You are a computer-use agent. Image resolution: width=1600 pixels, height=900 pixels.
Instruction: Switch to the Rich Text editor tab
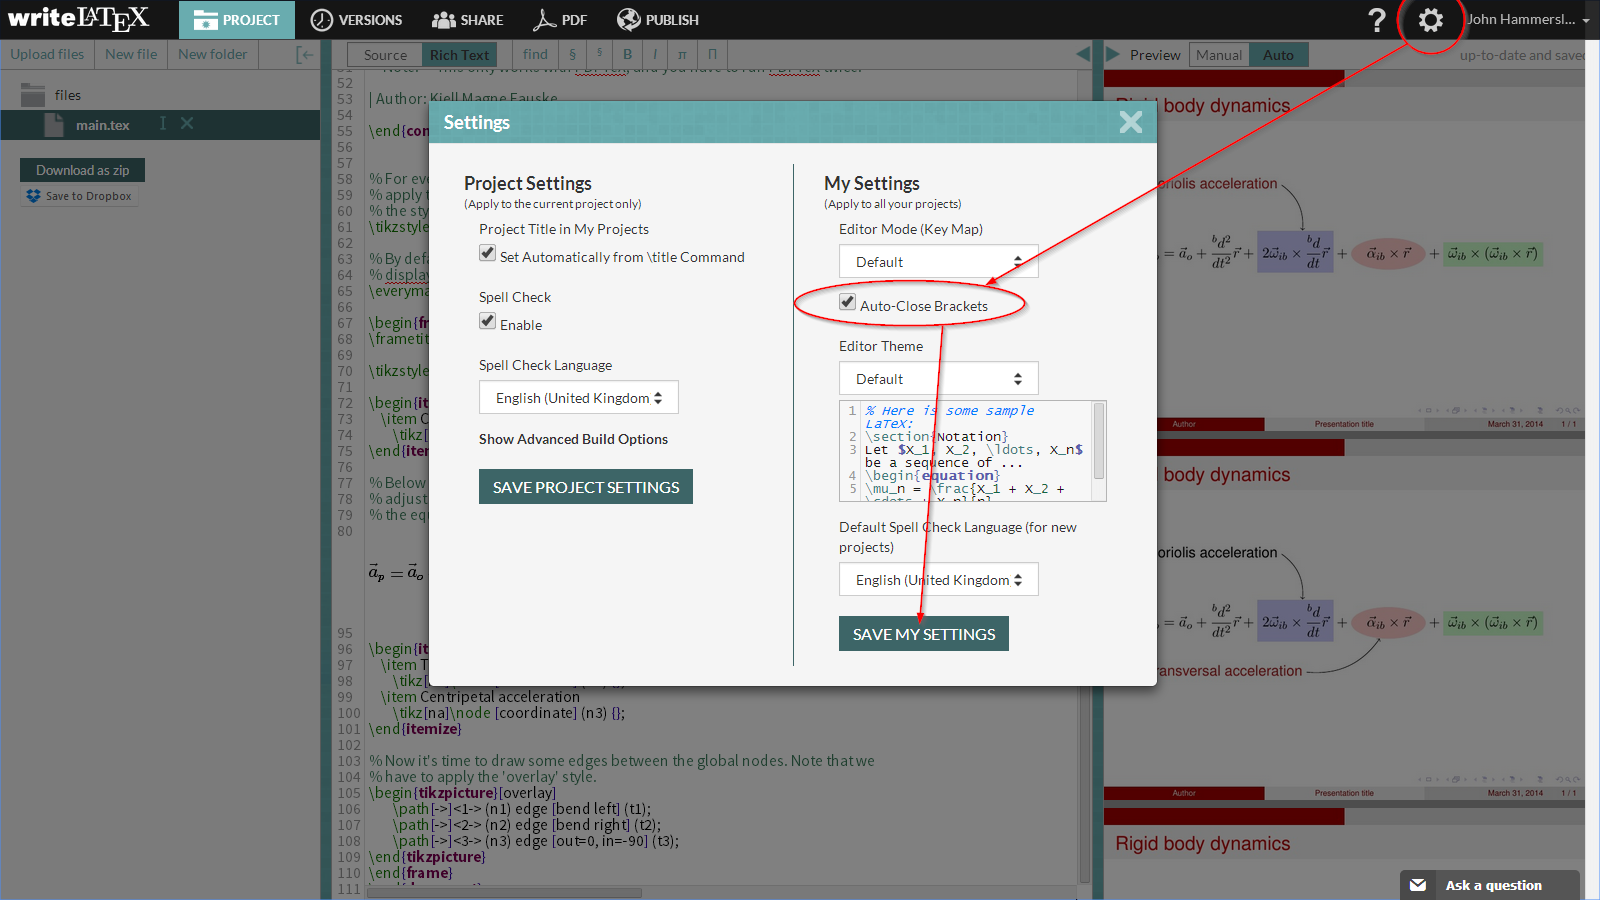click(x=459, y=54)
